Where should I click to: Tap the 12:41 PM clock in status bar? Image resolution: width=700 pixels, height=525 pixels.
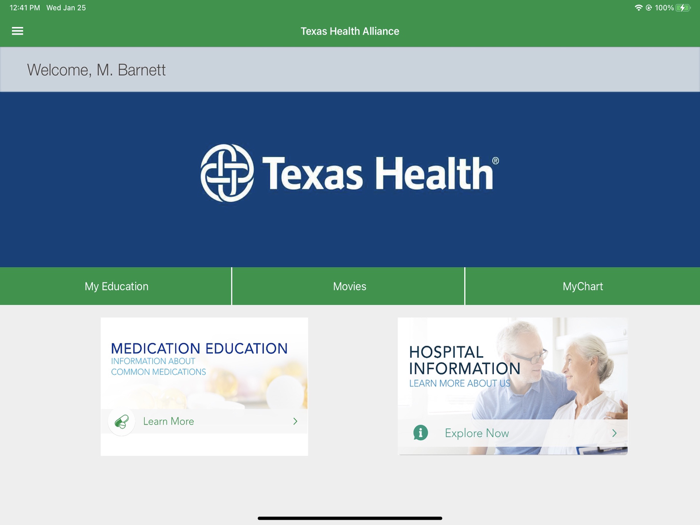click(x=25, y=8)
